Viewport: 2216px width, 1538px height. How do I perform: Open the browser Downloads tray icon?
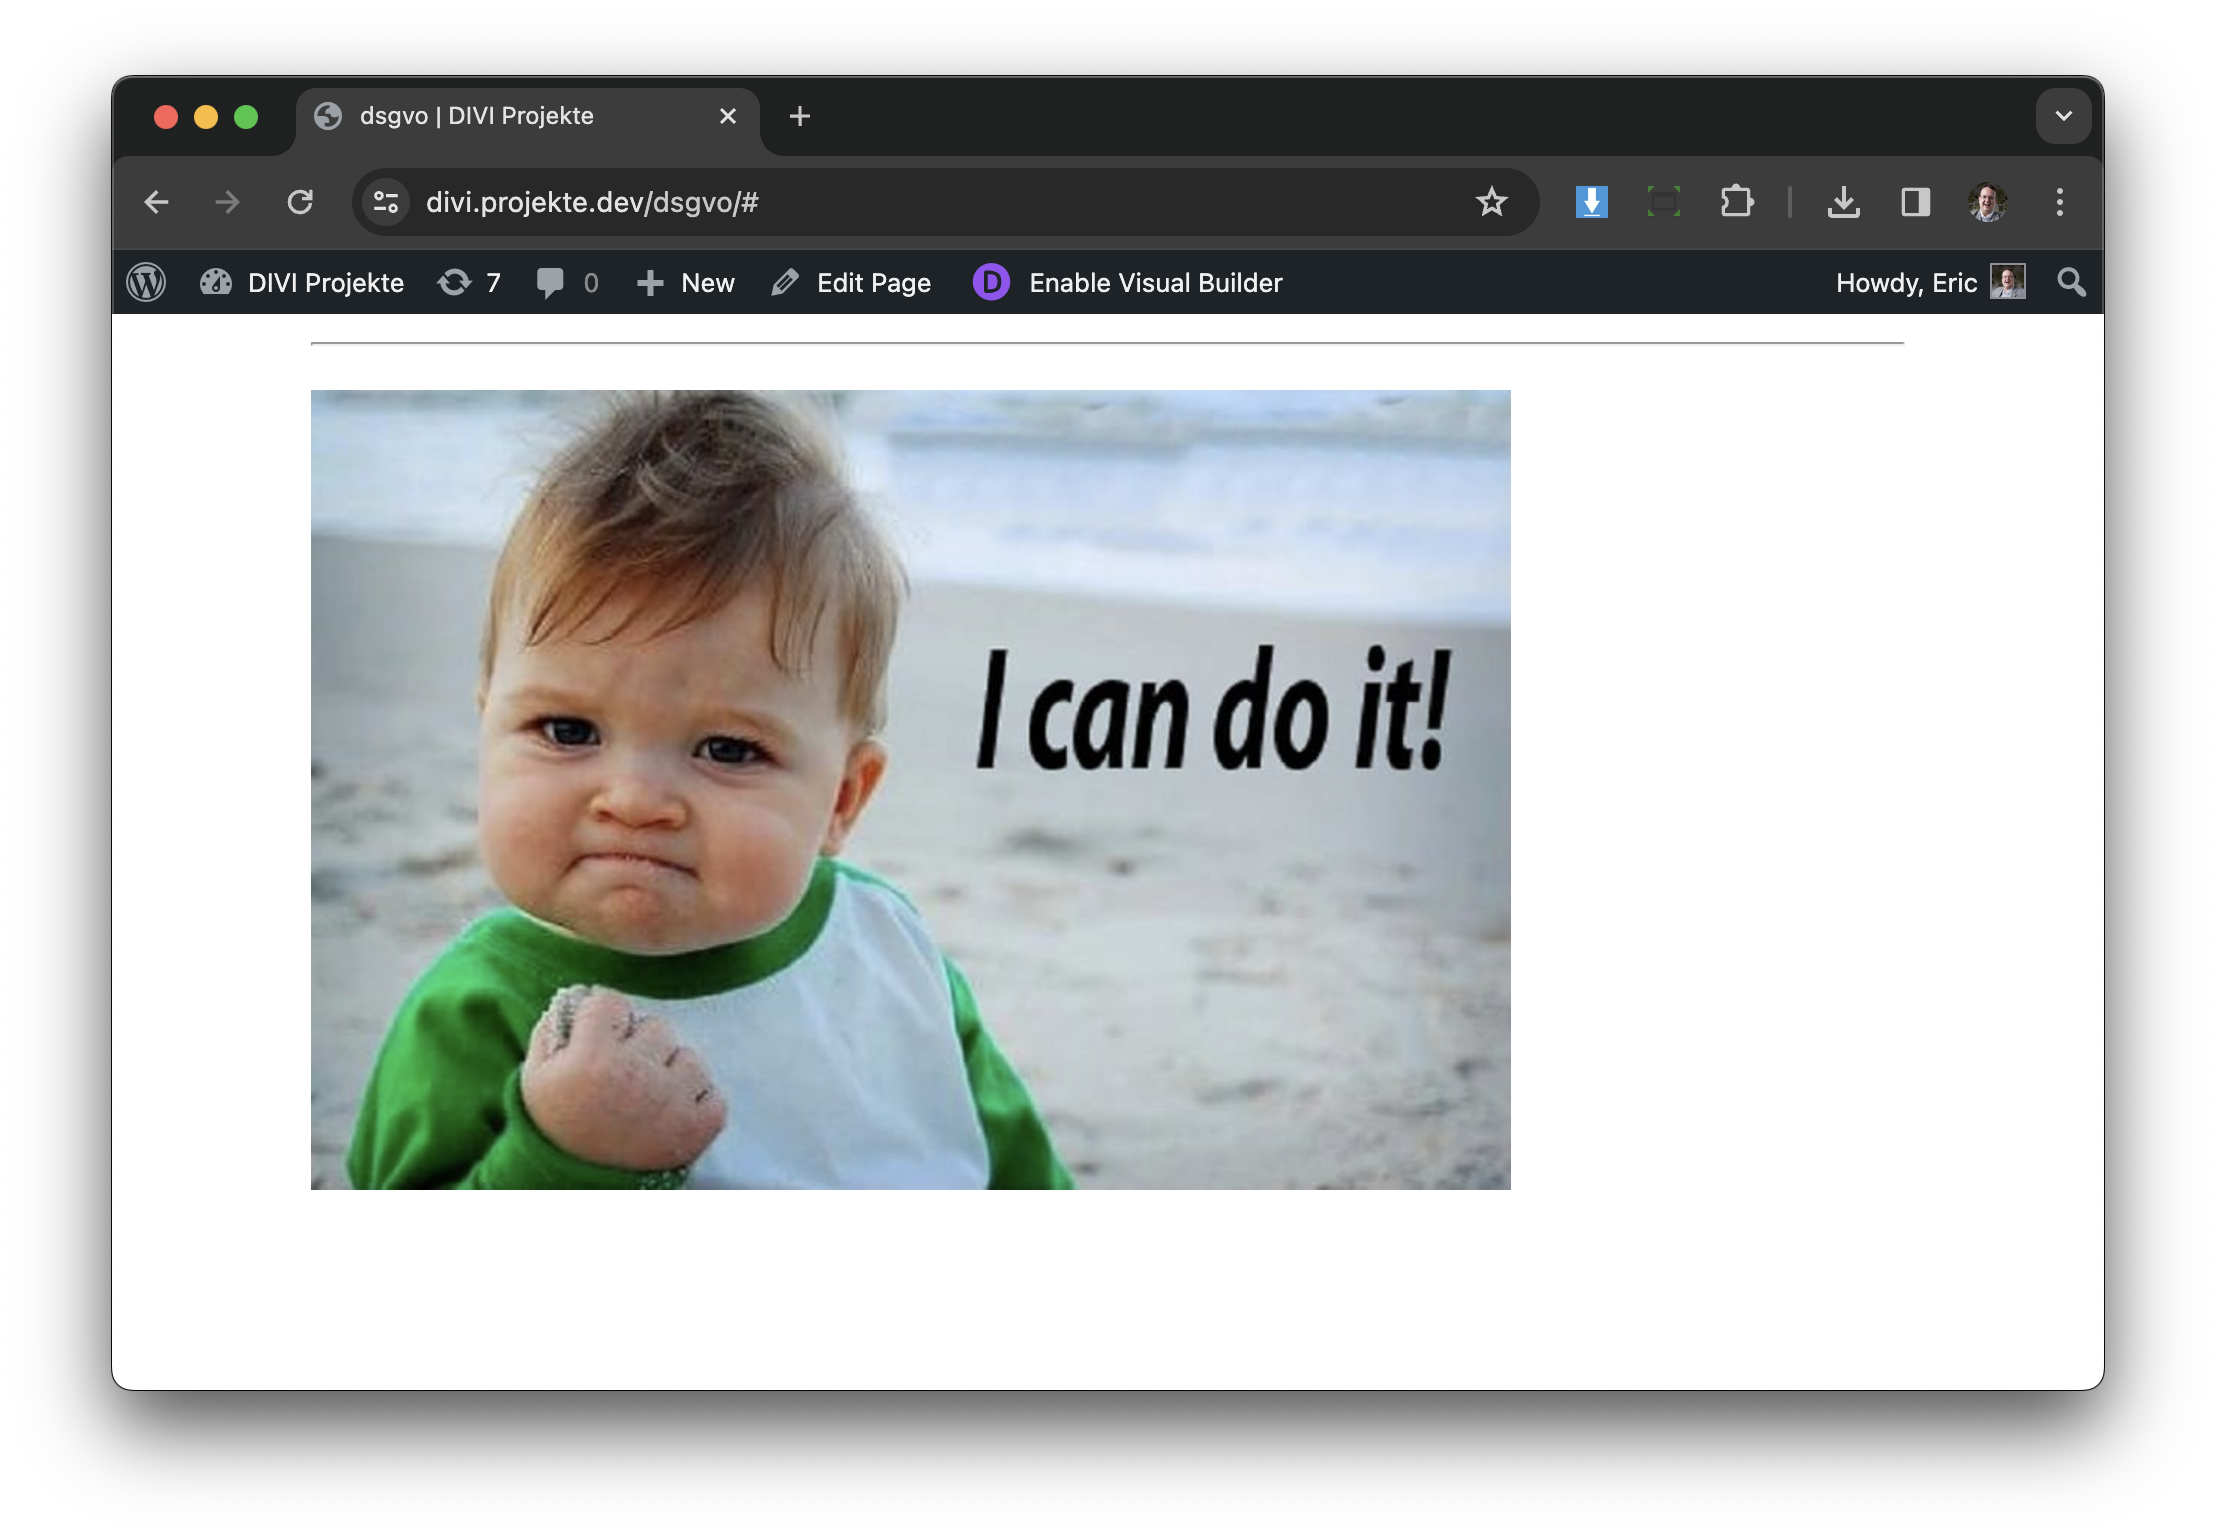click(x=1843, y=202)
